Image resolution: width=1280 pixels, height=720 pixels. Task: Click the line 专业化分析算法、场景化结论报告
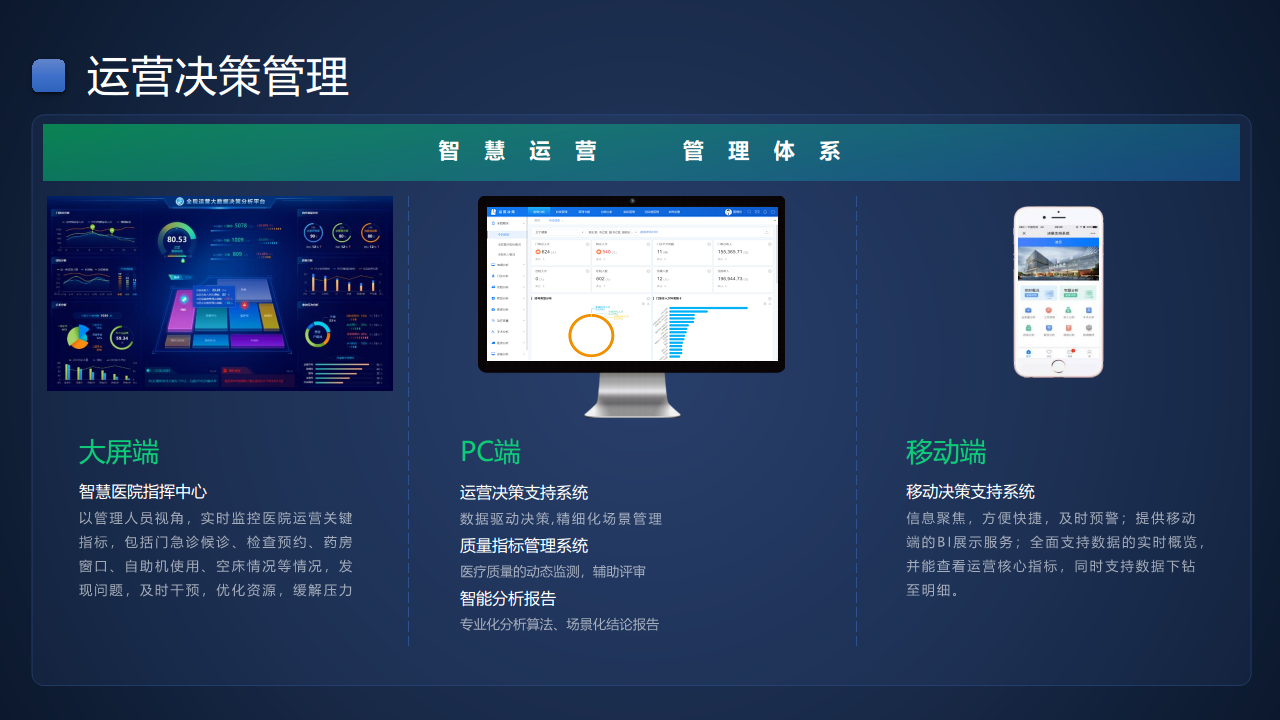[560, 625]
